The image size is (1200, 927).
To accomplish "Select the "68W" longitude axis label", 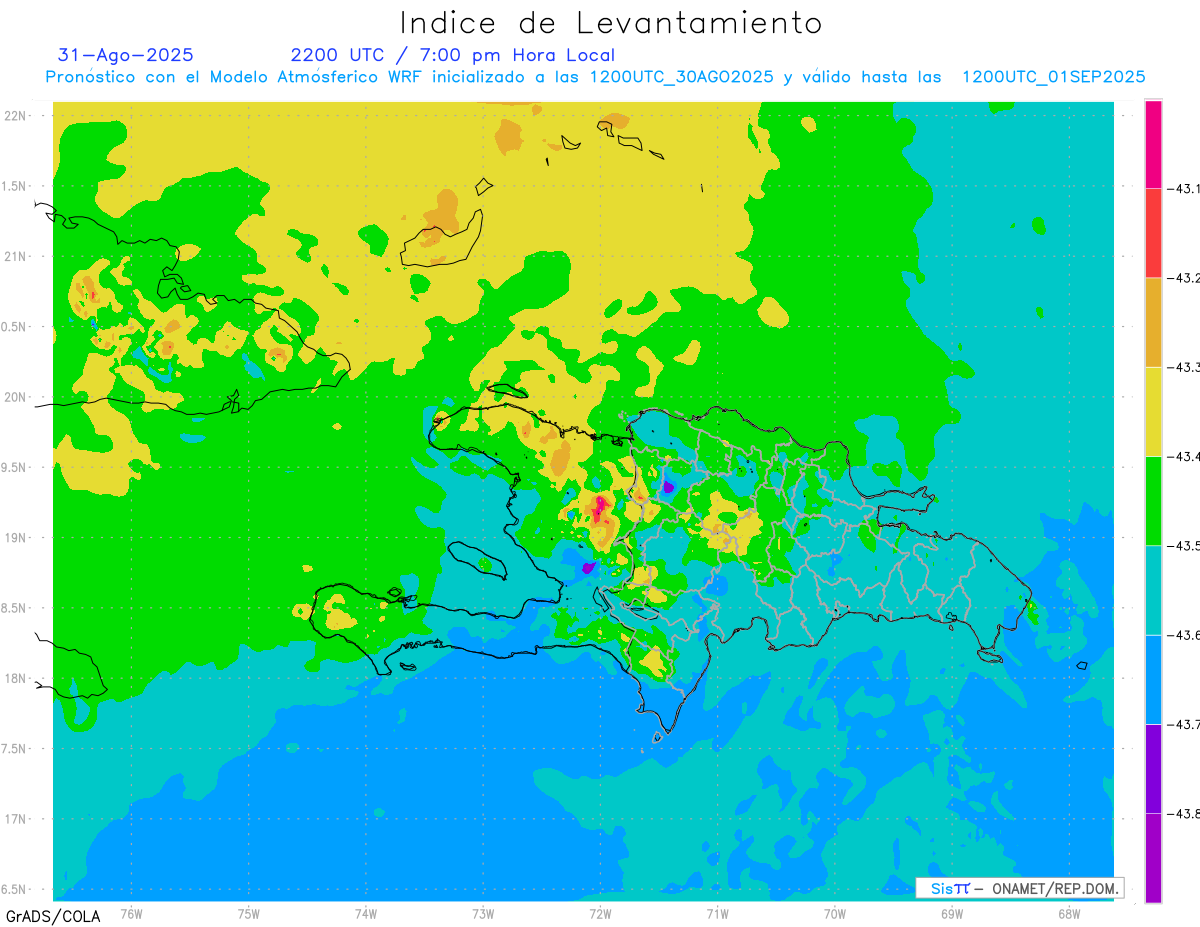I will click(x=1068, y=914).
